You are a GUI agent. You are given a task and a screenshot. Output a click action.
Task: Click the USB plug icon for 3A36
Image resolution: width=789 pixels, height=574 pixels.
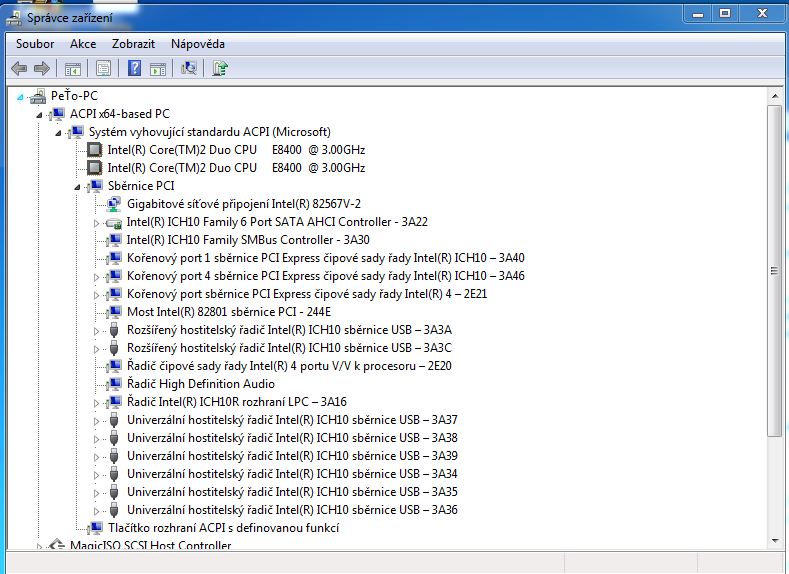click(x=114, y=510)
